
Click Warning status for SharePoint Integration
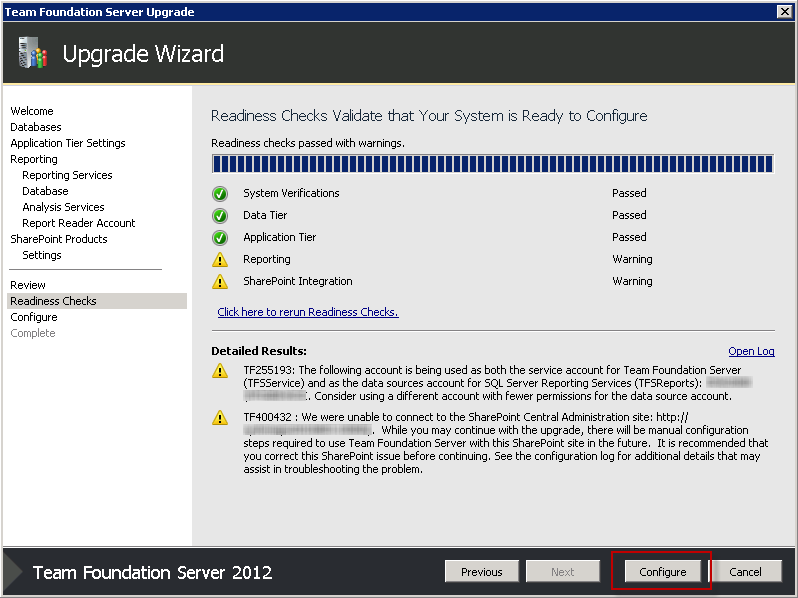(x=632, y=281)
